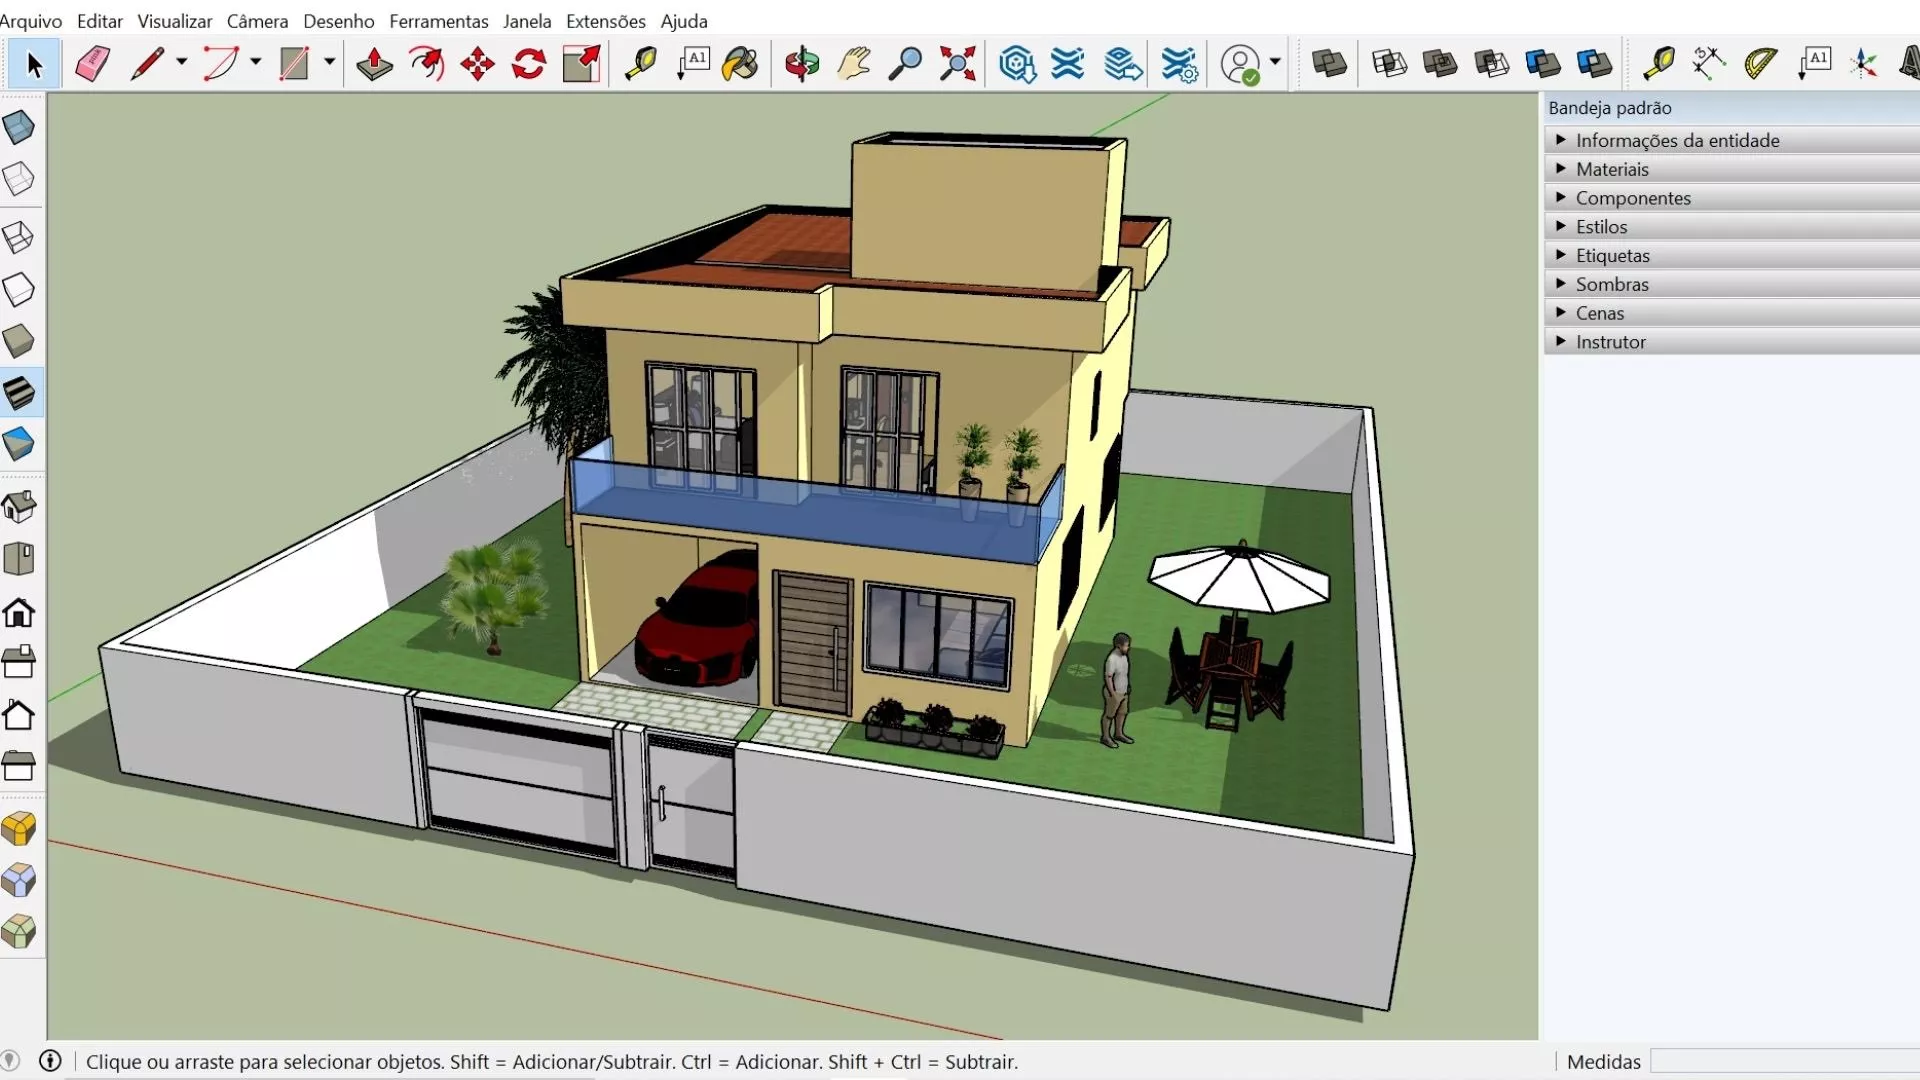Toggle X-ray face style
Image resolution: width=1920 pixels, height=1080 pixels.
(x=18, y=127)
